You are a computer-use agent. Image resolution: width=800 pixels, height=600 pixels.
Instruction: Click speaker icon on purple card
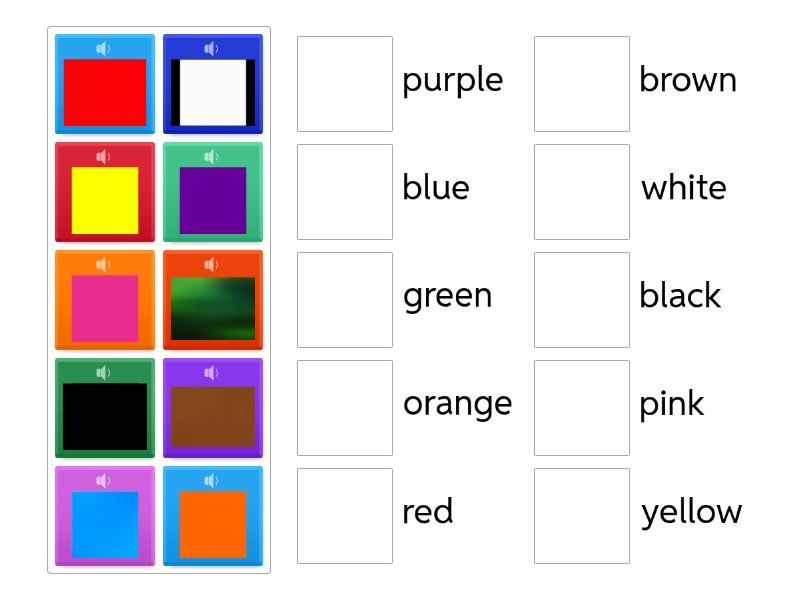(212, 156)
